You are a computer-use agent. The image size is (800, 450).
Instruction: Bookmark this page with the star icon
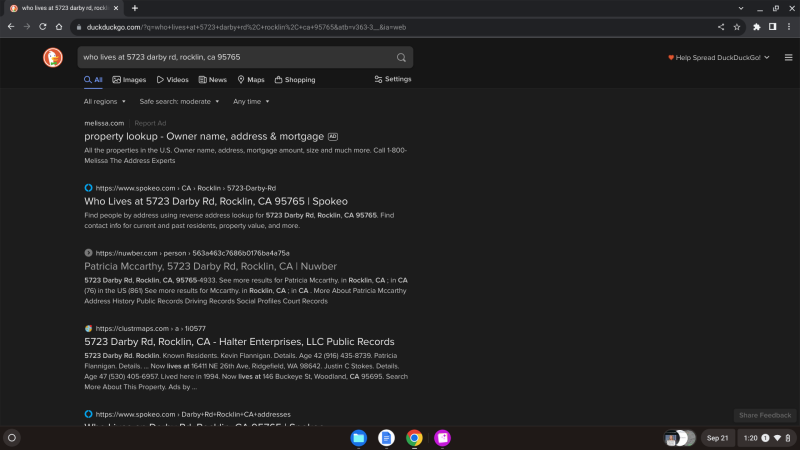[737, 27]
